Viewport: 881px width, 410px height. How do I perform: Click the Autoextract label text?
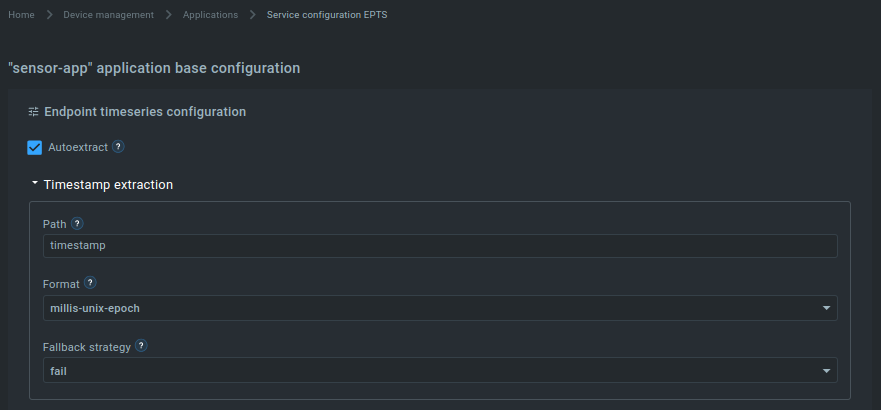coord(78,147)
